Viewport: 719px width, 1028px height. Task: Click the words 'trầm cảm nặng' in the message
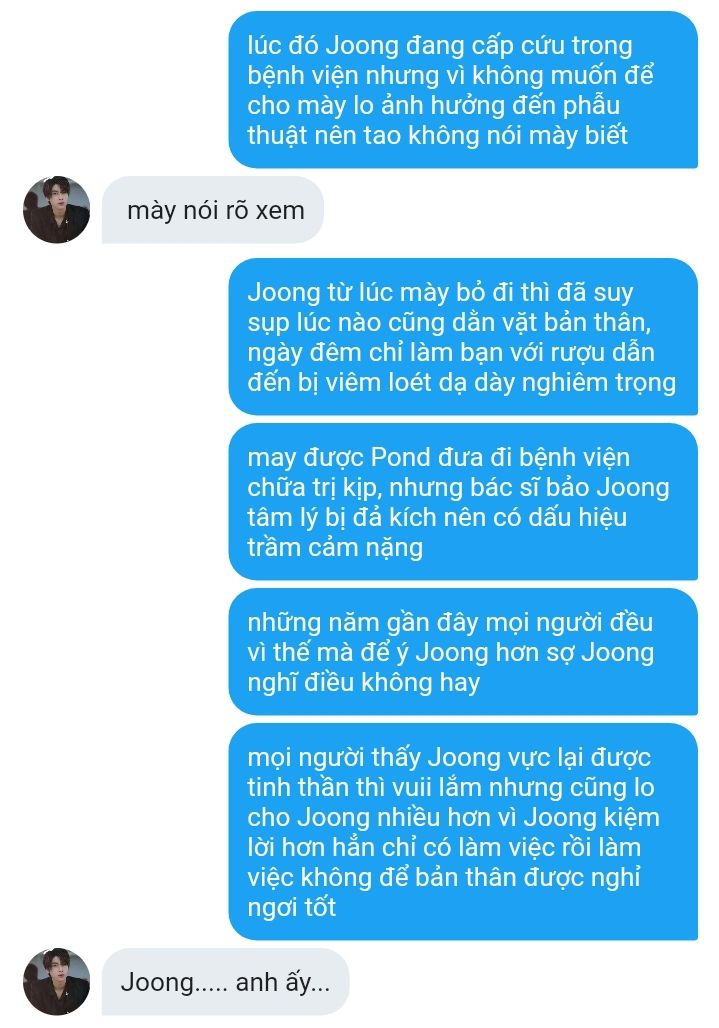pos(335,547)
